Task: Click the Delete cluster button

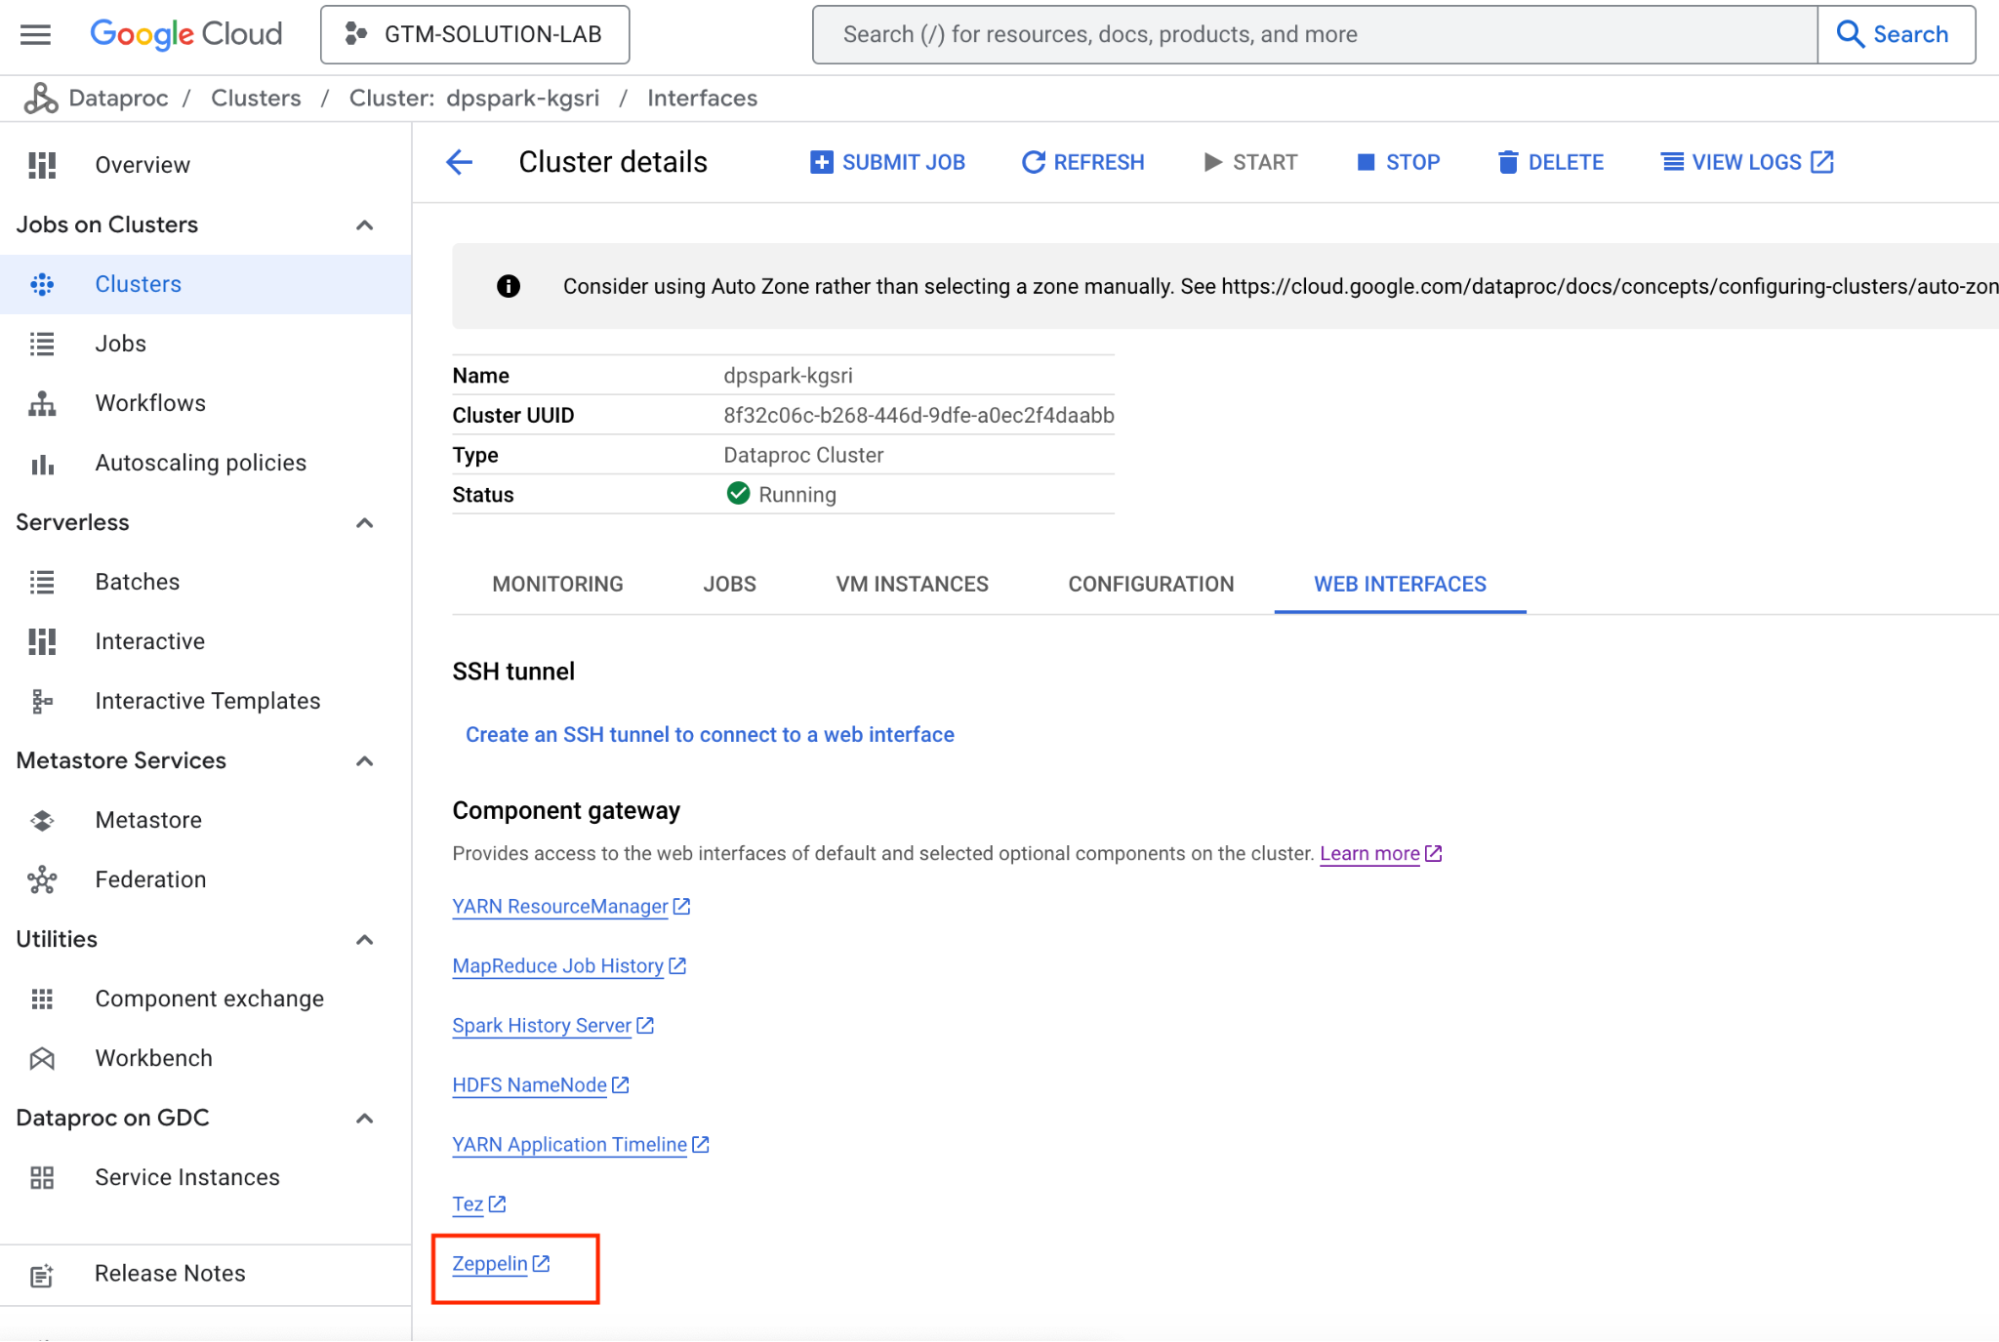Action: tap(1550, 162)
